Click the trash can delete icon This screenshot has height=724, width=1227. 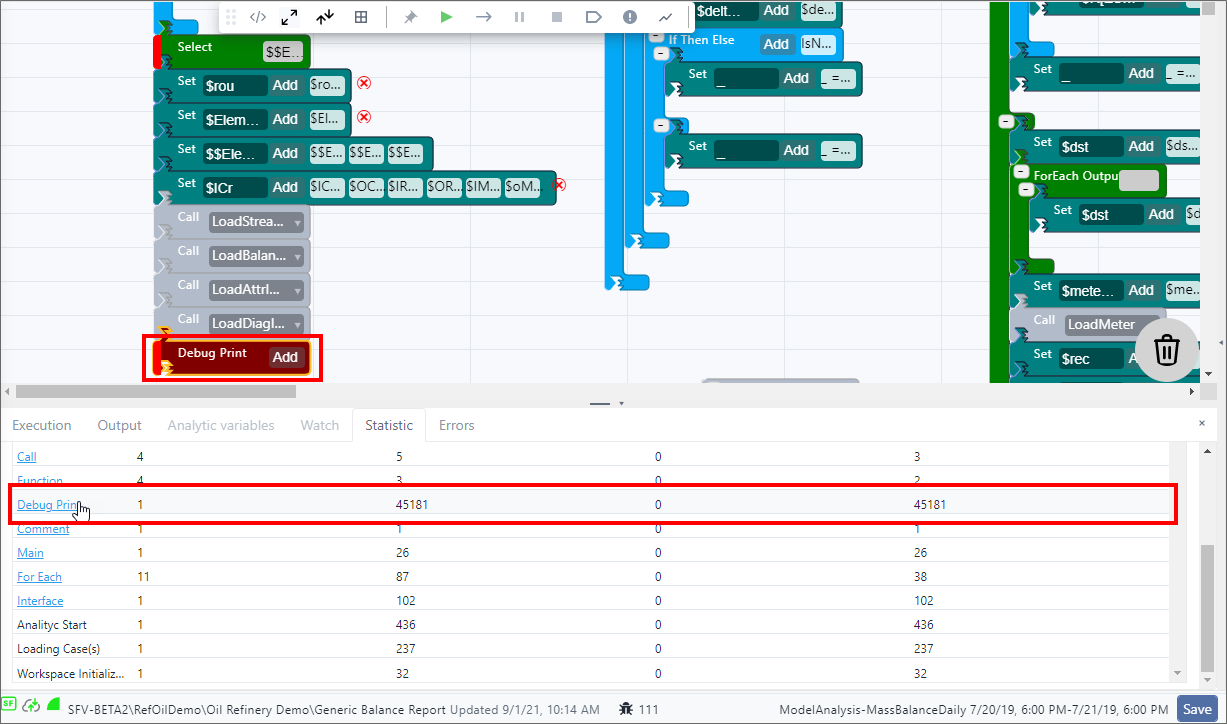(1166, 350)
